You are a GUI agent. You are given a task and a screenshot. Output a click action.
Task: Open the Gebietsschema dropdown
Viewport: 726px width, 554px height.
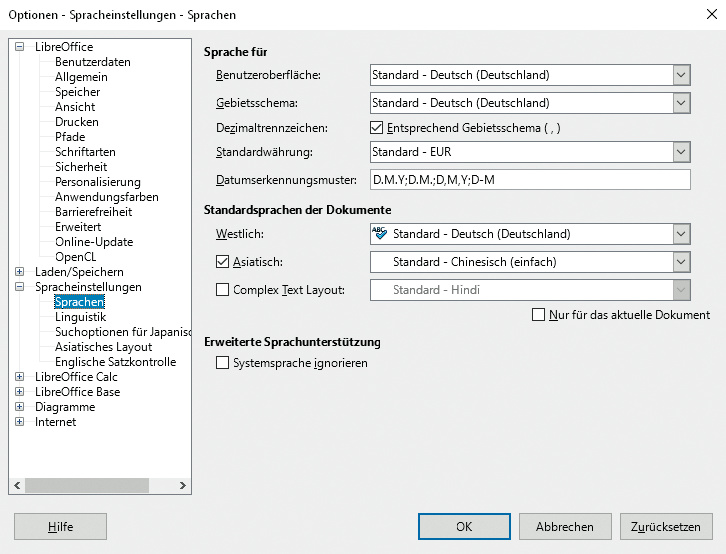(681, 103)
